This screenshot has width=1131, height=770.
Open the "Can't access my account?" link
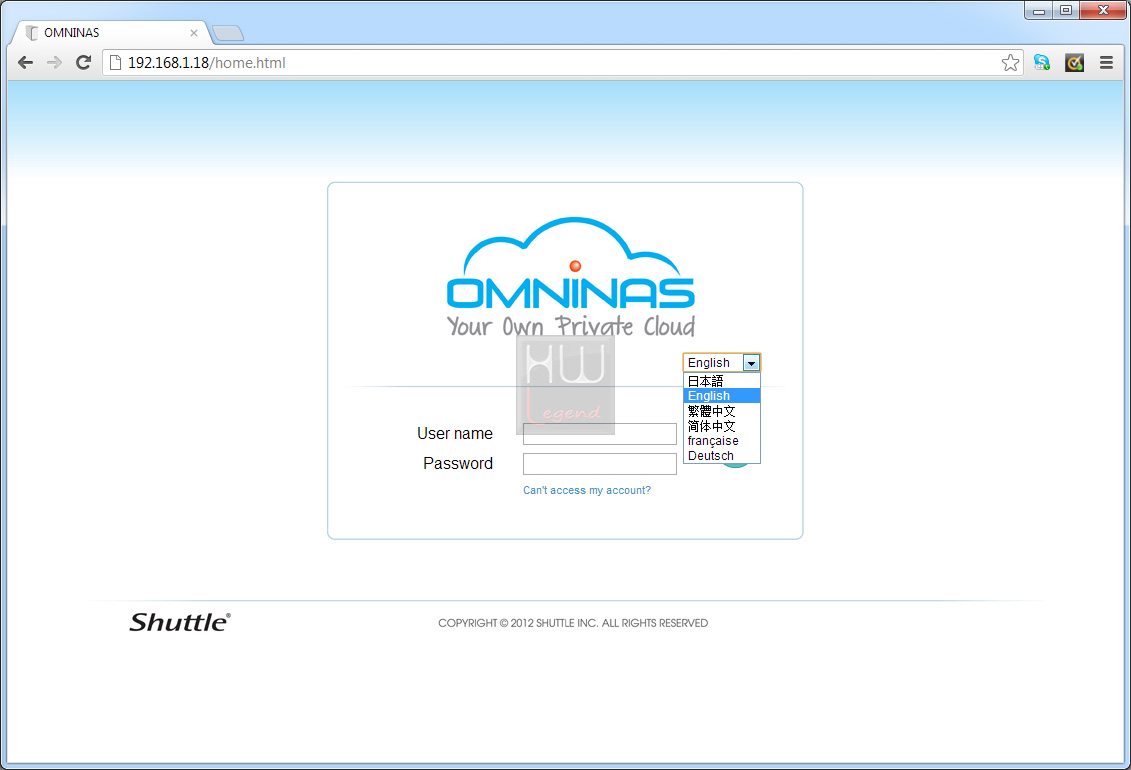click(586, 490)
